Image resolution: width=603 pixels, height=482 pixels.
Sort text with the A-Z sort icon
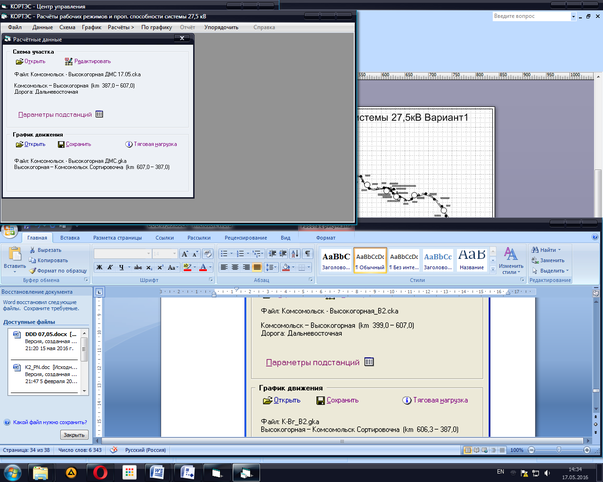pos(295,254)
